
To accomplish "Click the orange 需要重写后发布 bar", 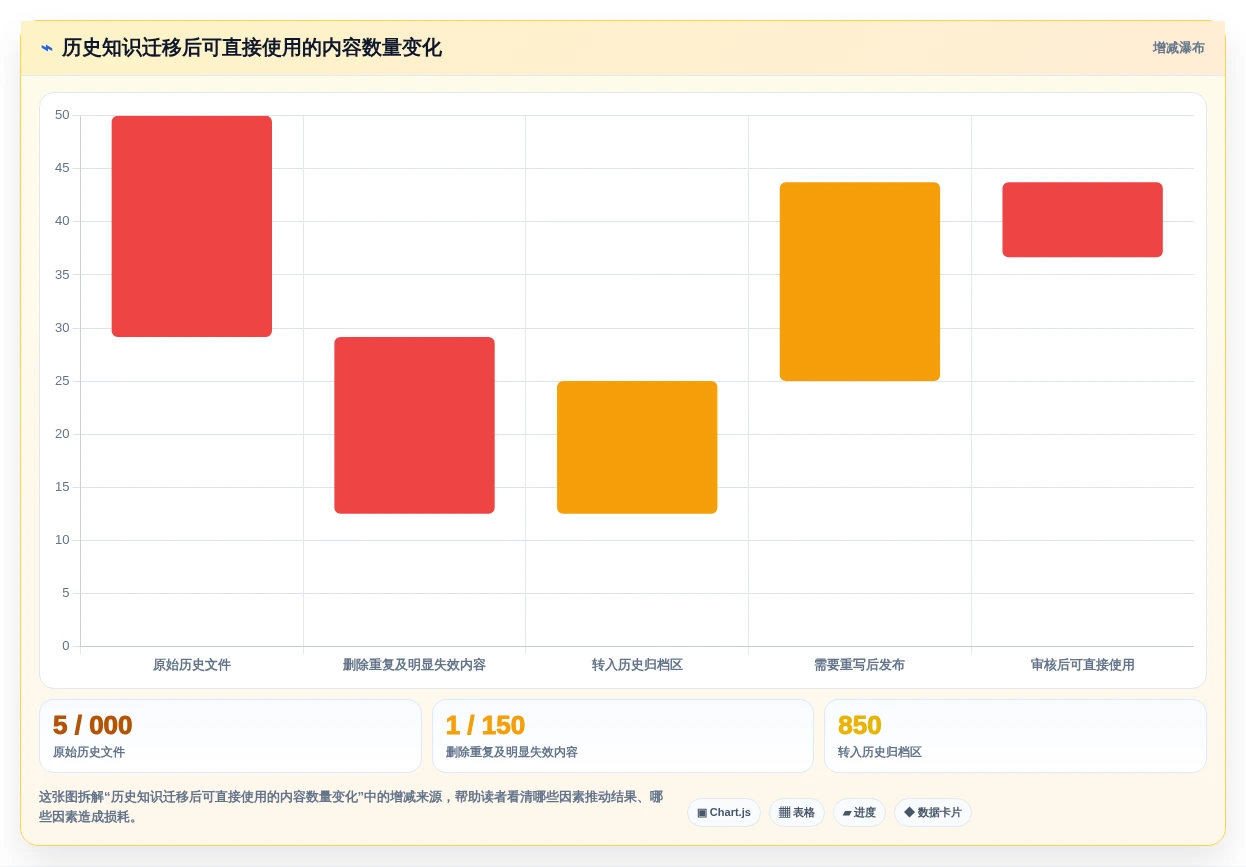I will click(x=860, y=281).
